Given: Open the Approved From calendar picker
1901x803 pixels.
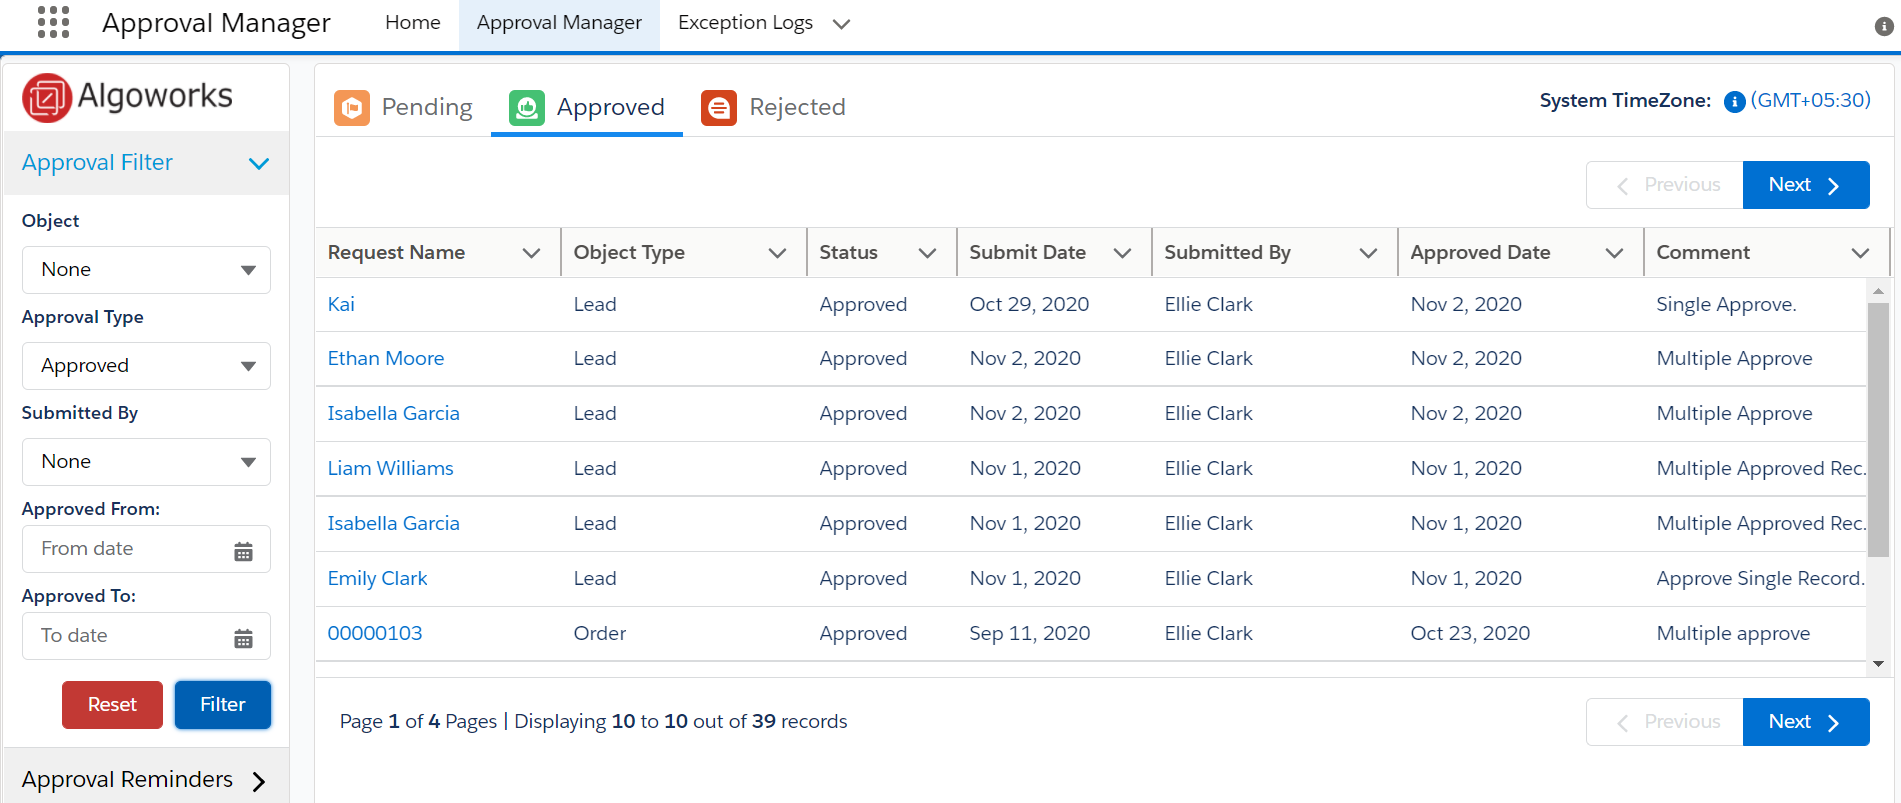Looking at the screenshot, I should [243, 551].
